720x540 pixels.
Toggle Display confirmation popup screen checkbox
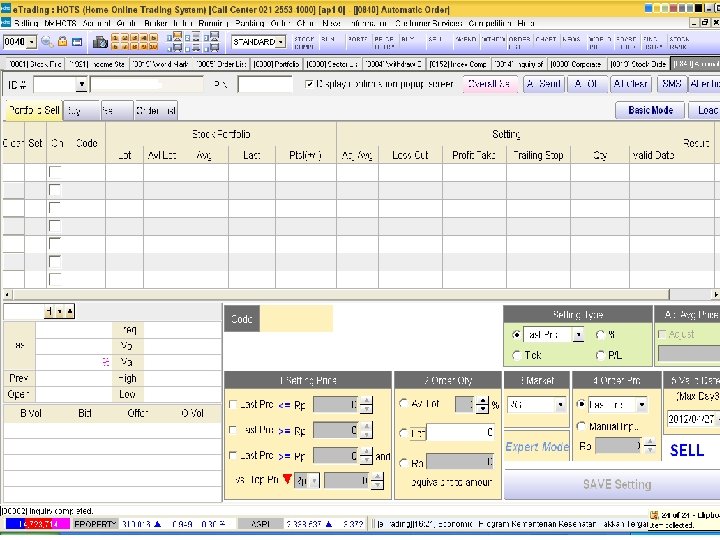309,84
